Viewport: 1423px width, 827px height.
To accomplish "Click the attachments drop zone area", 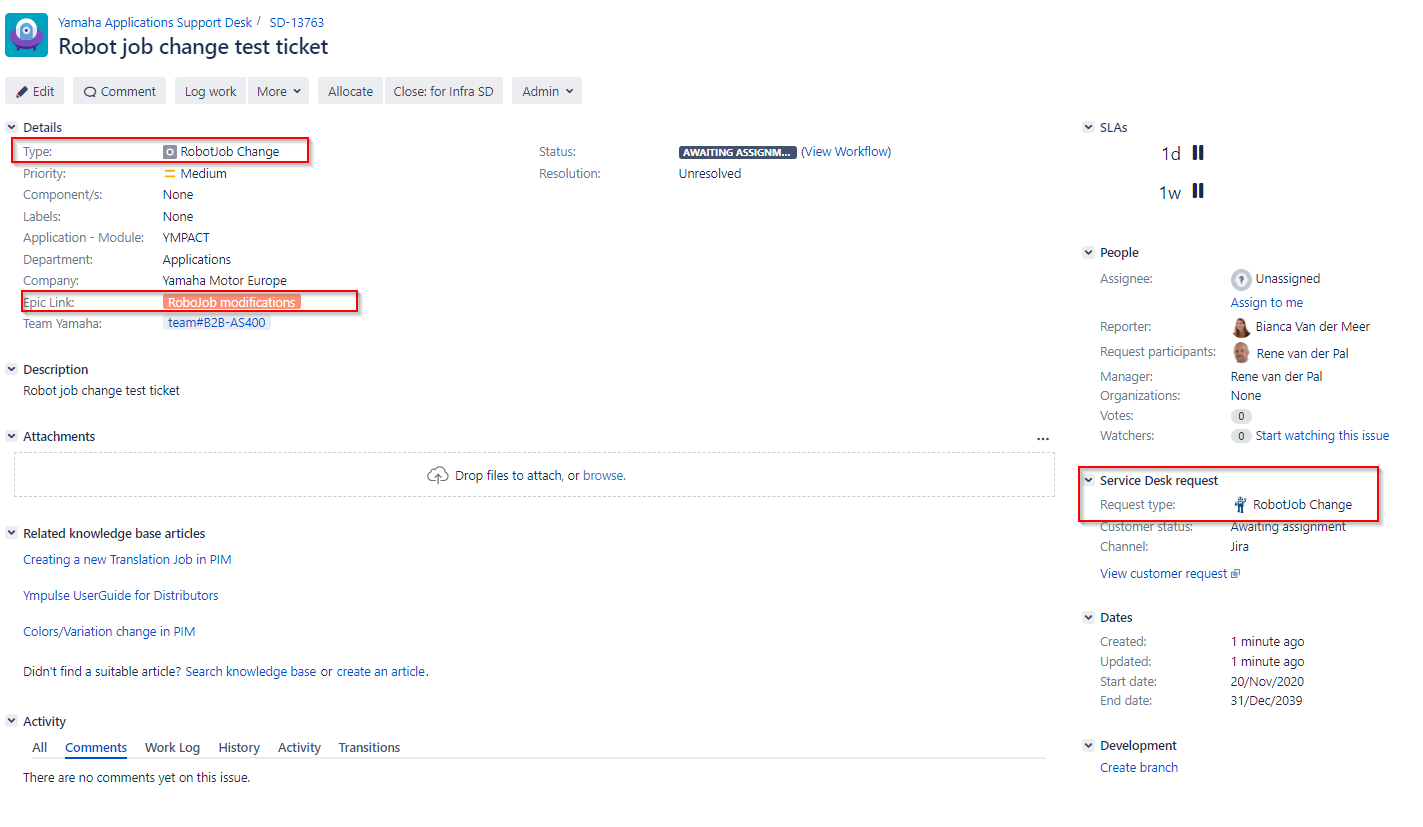I will [534, 475].
